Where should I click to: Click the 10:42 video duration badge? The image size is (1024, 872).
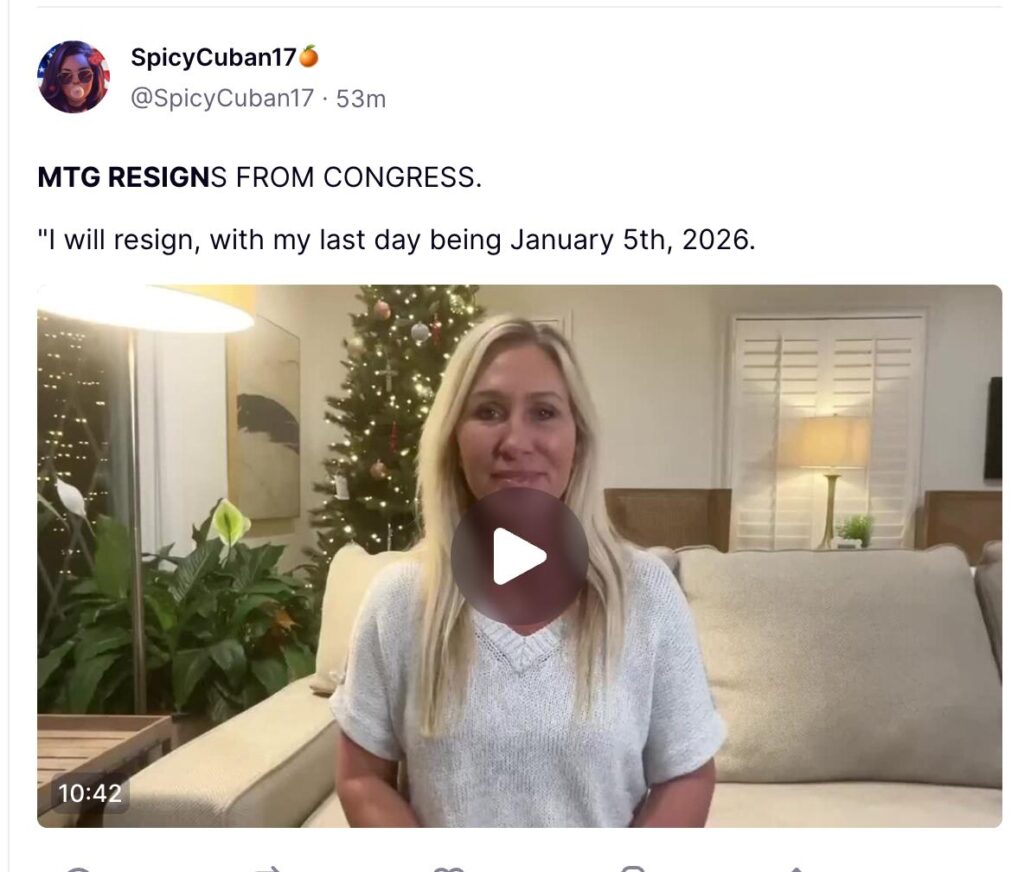point(89,794)
